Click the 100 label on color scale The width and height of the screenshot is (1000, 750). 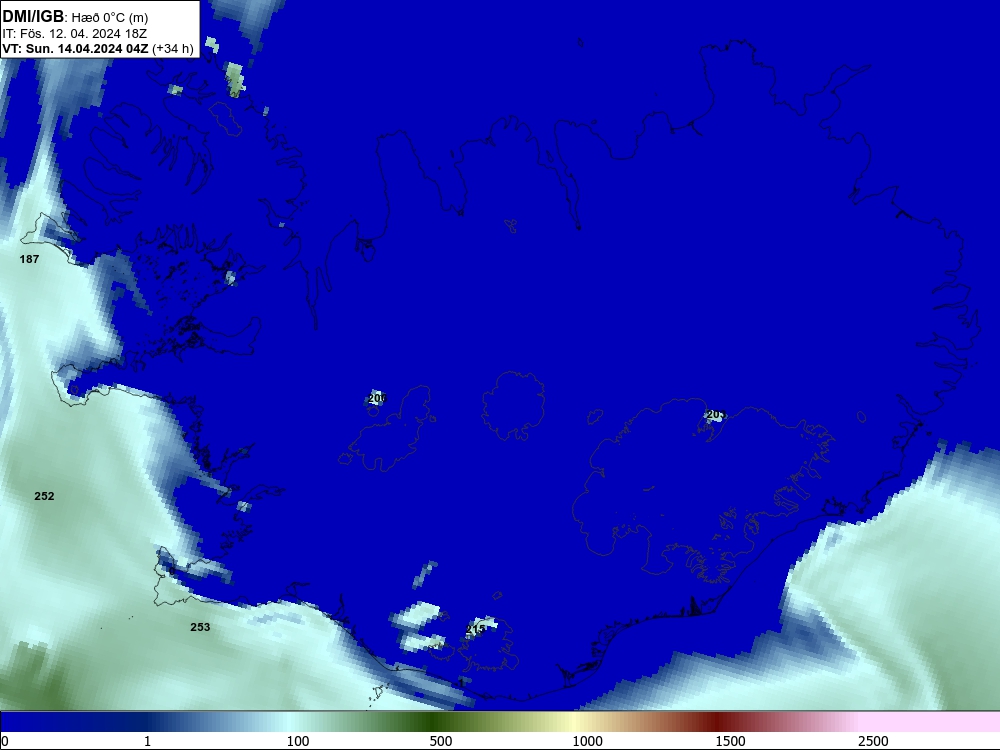[298, 741]
